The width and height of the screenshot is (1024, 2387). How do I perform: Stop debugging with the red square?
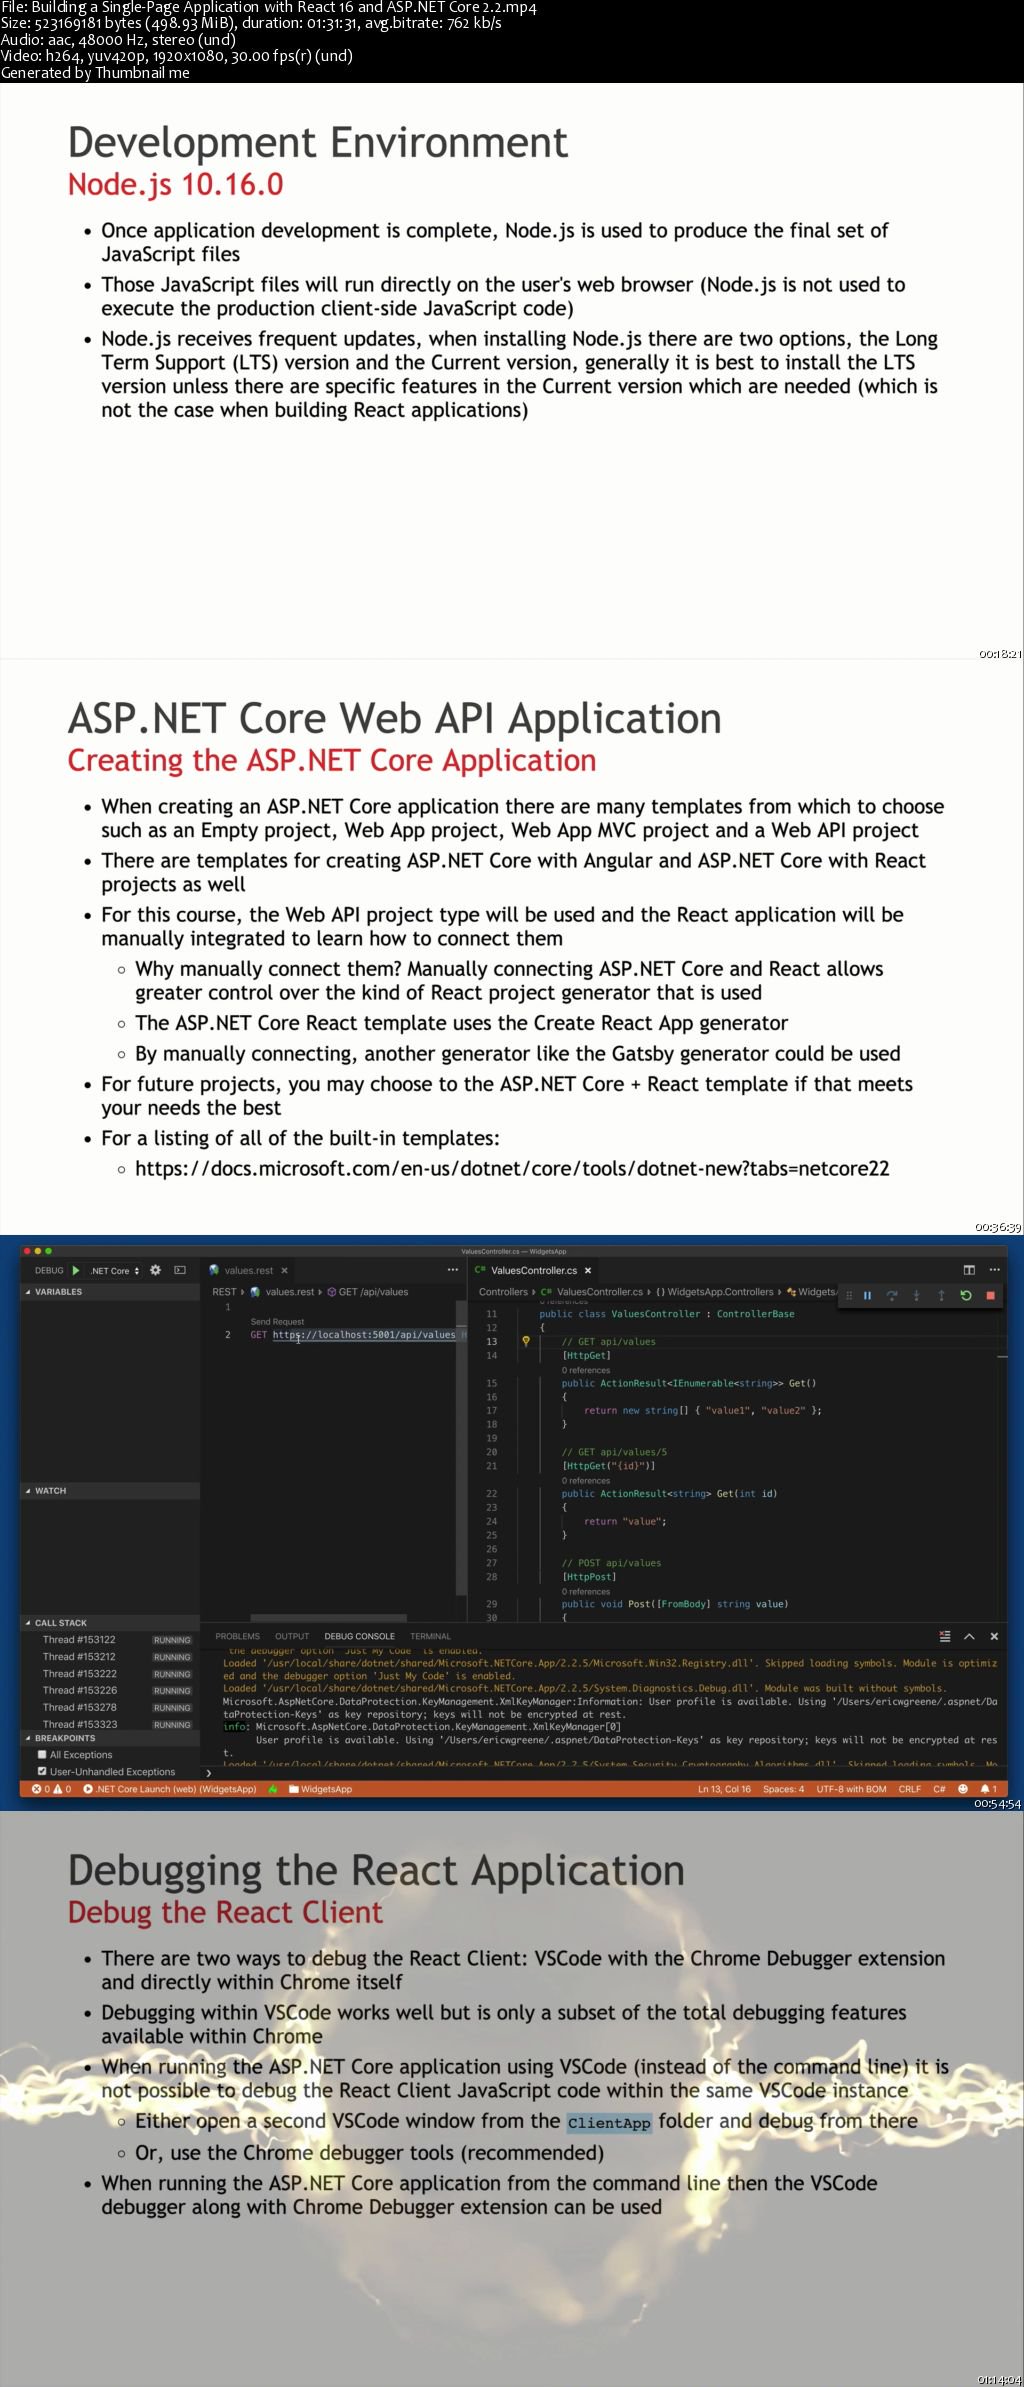[x=990, y=1295]
